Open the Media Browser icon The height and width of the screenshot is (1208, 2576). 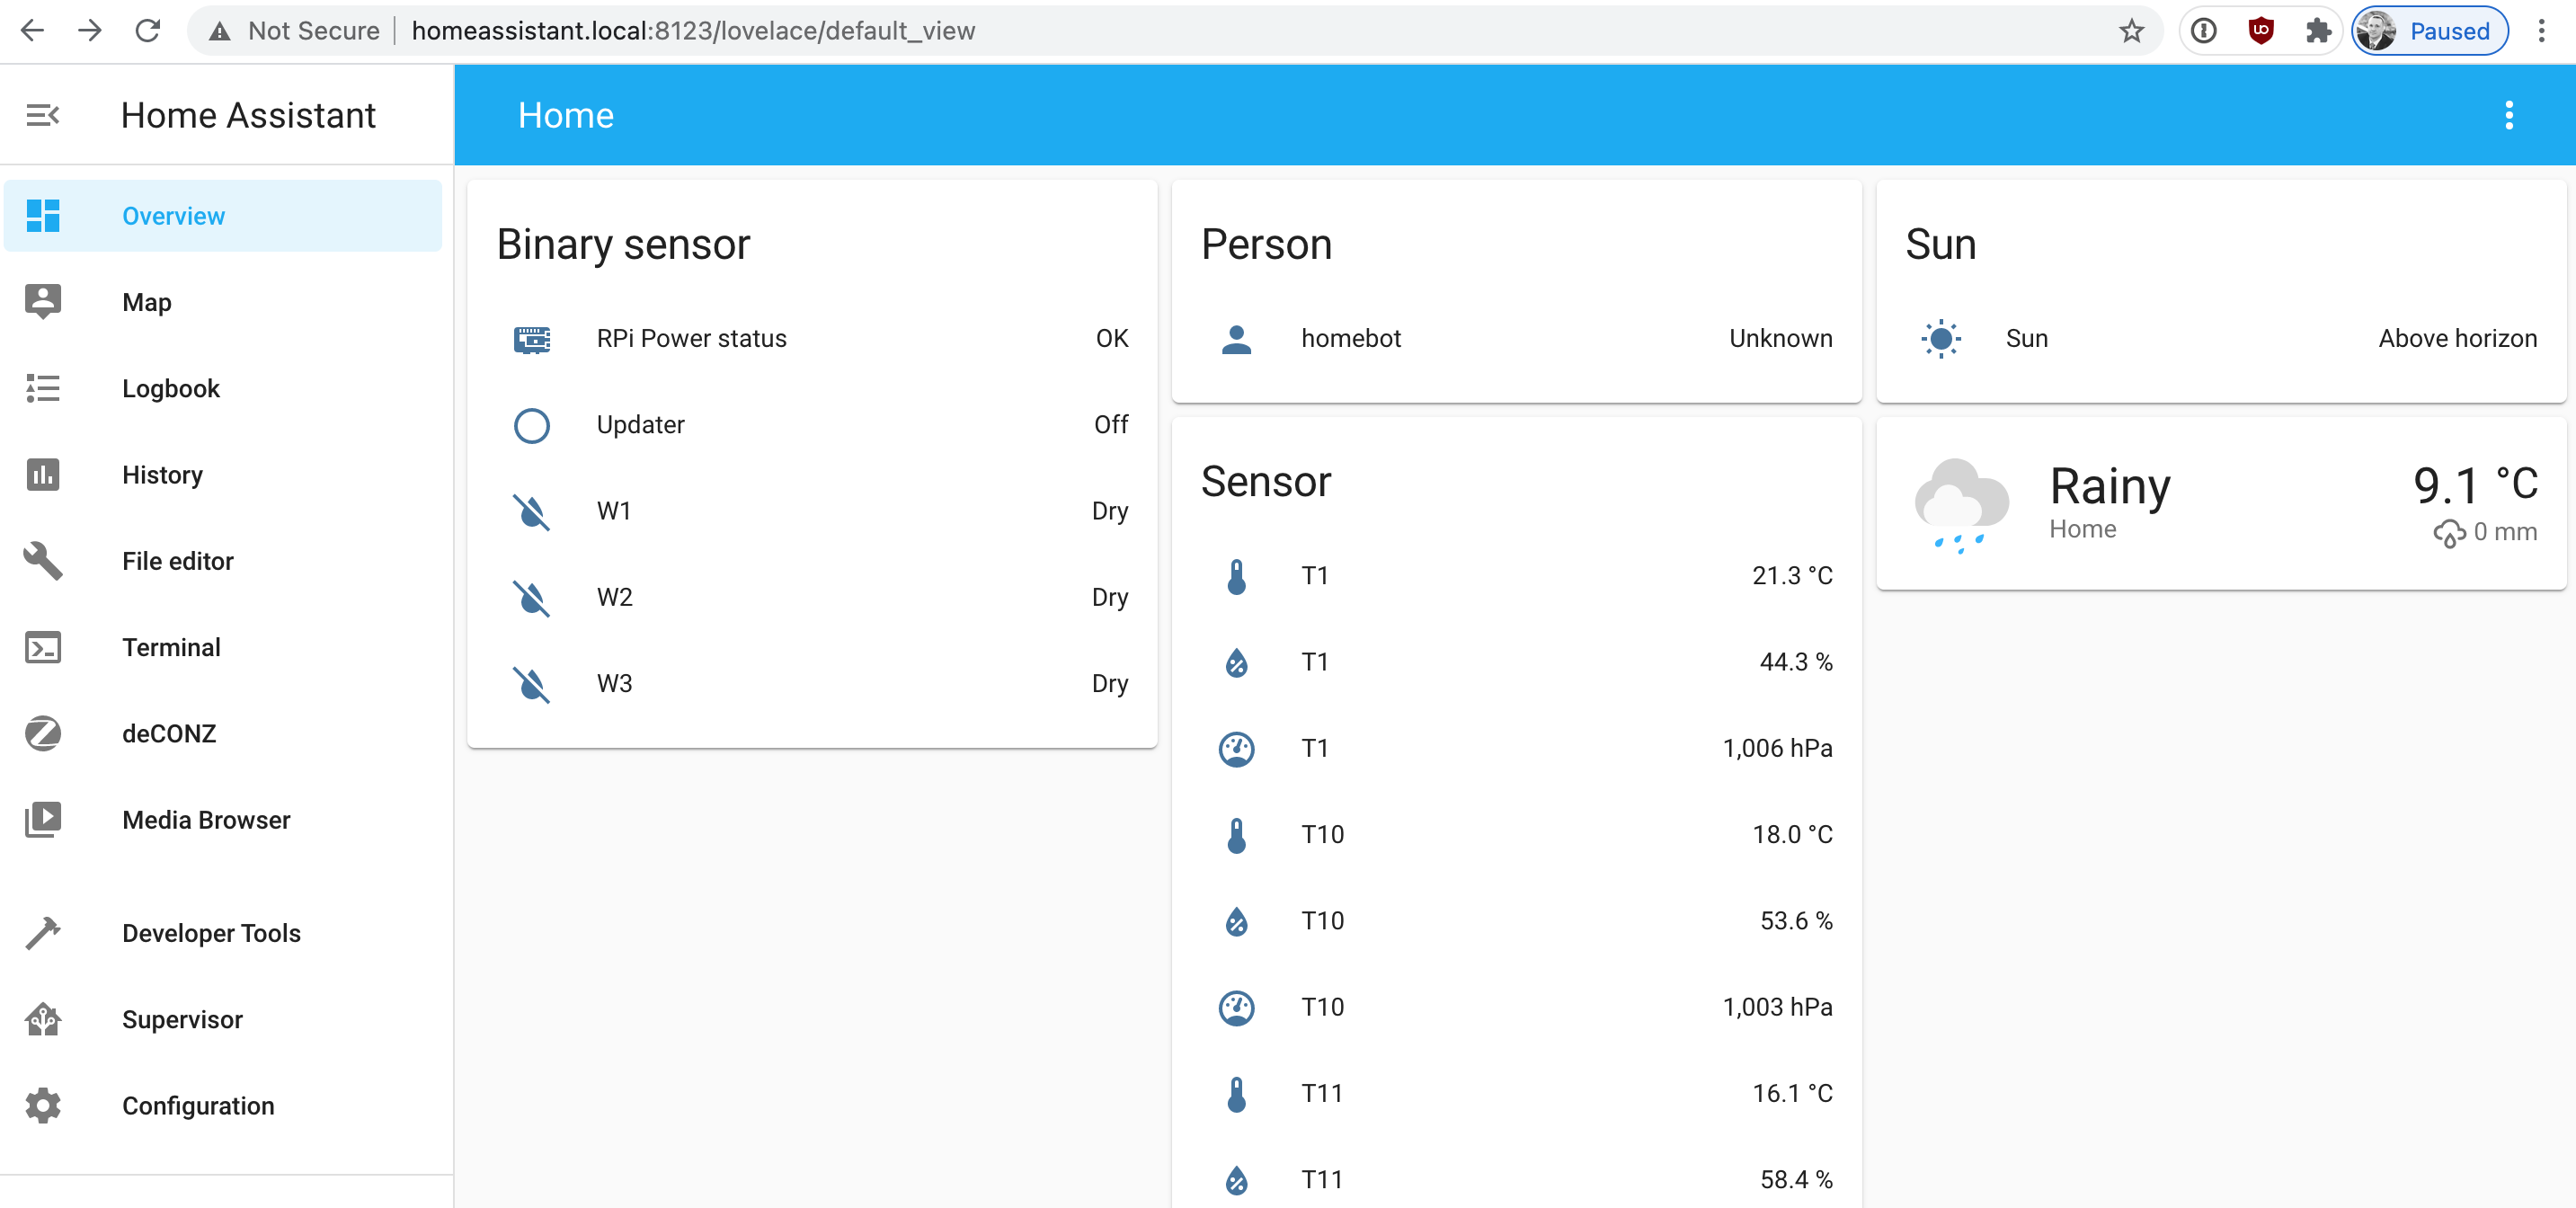pos(42,819)
